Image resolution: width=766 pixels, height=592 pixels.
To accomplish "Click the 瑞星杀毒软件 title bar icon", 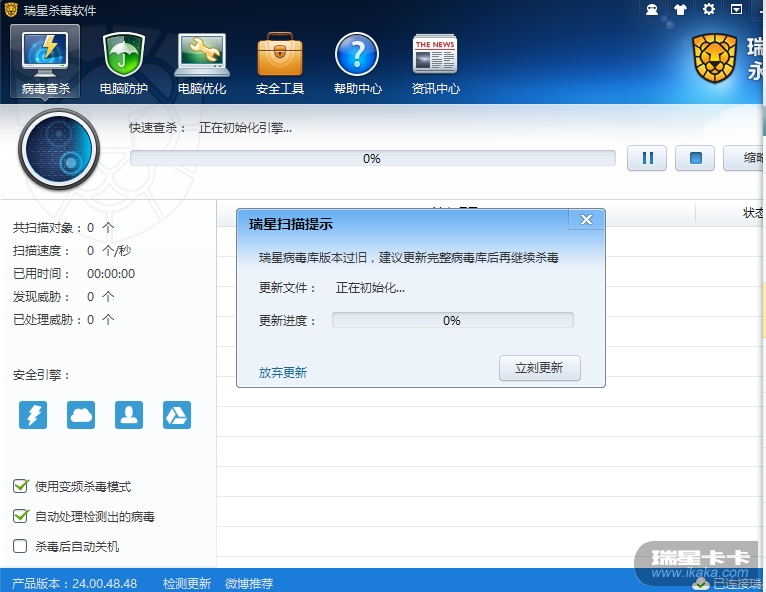I will click(x=11, y=9).
